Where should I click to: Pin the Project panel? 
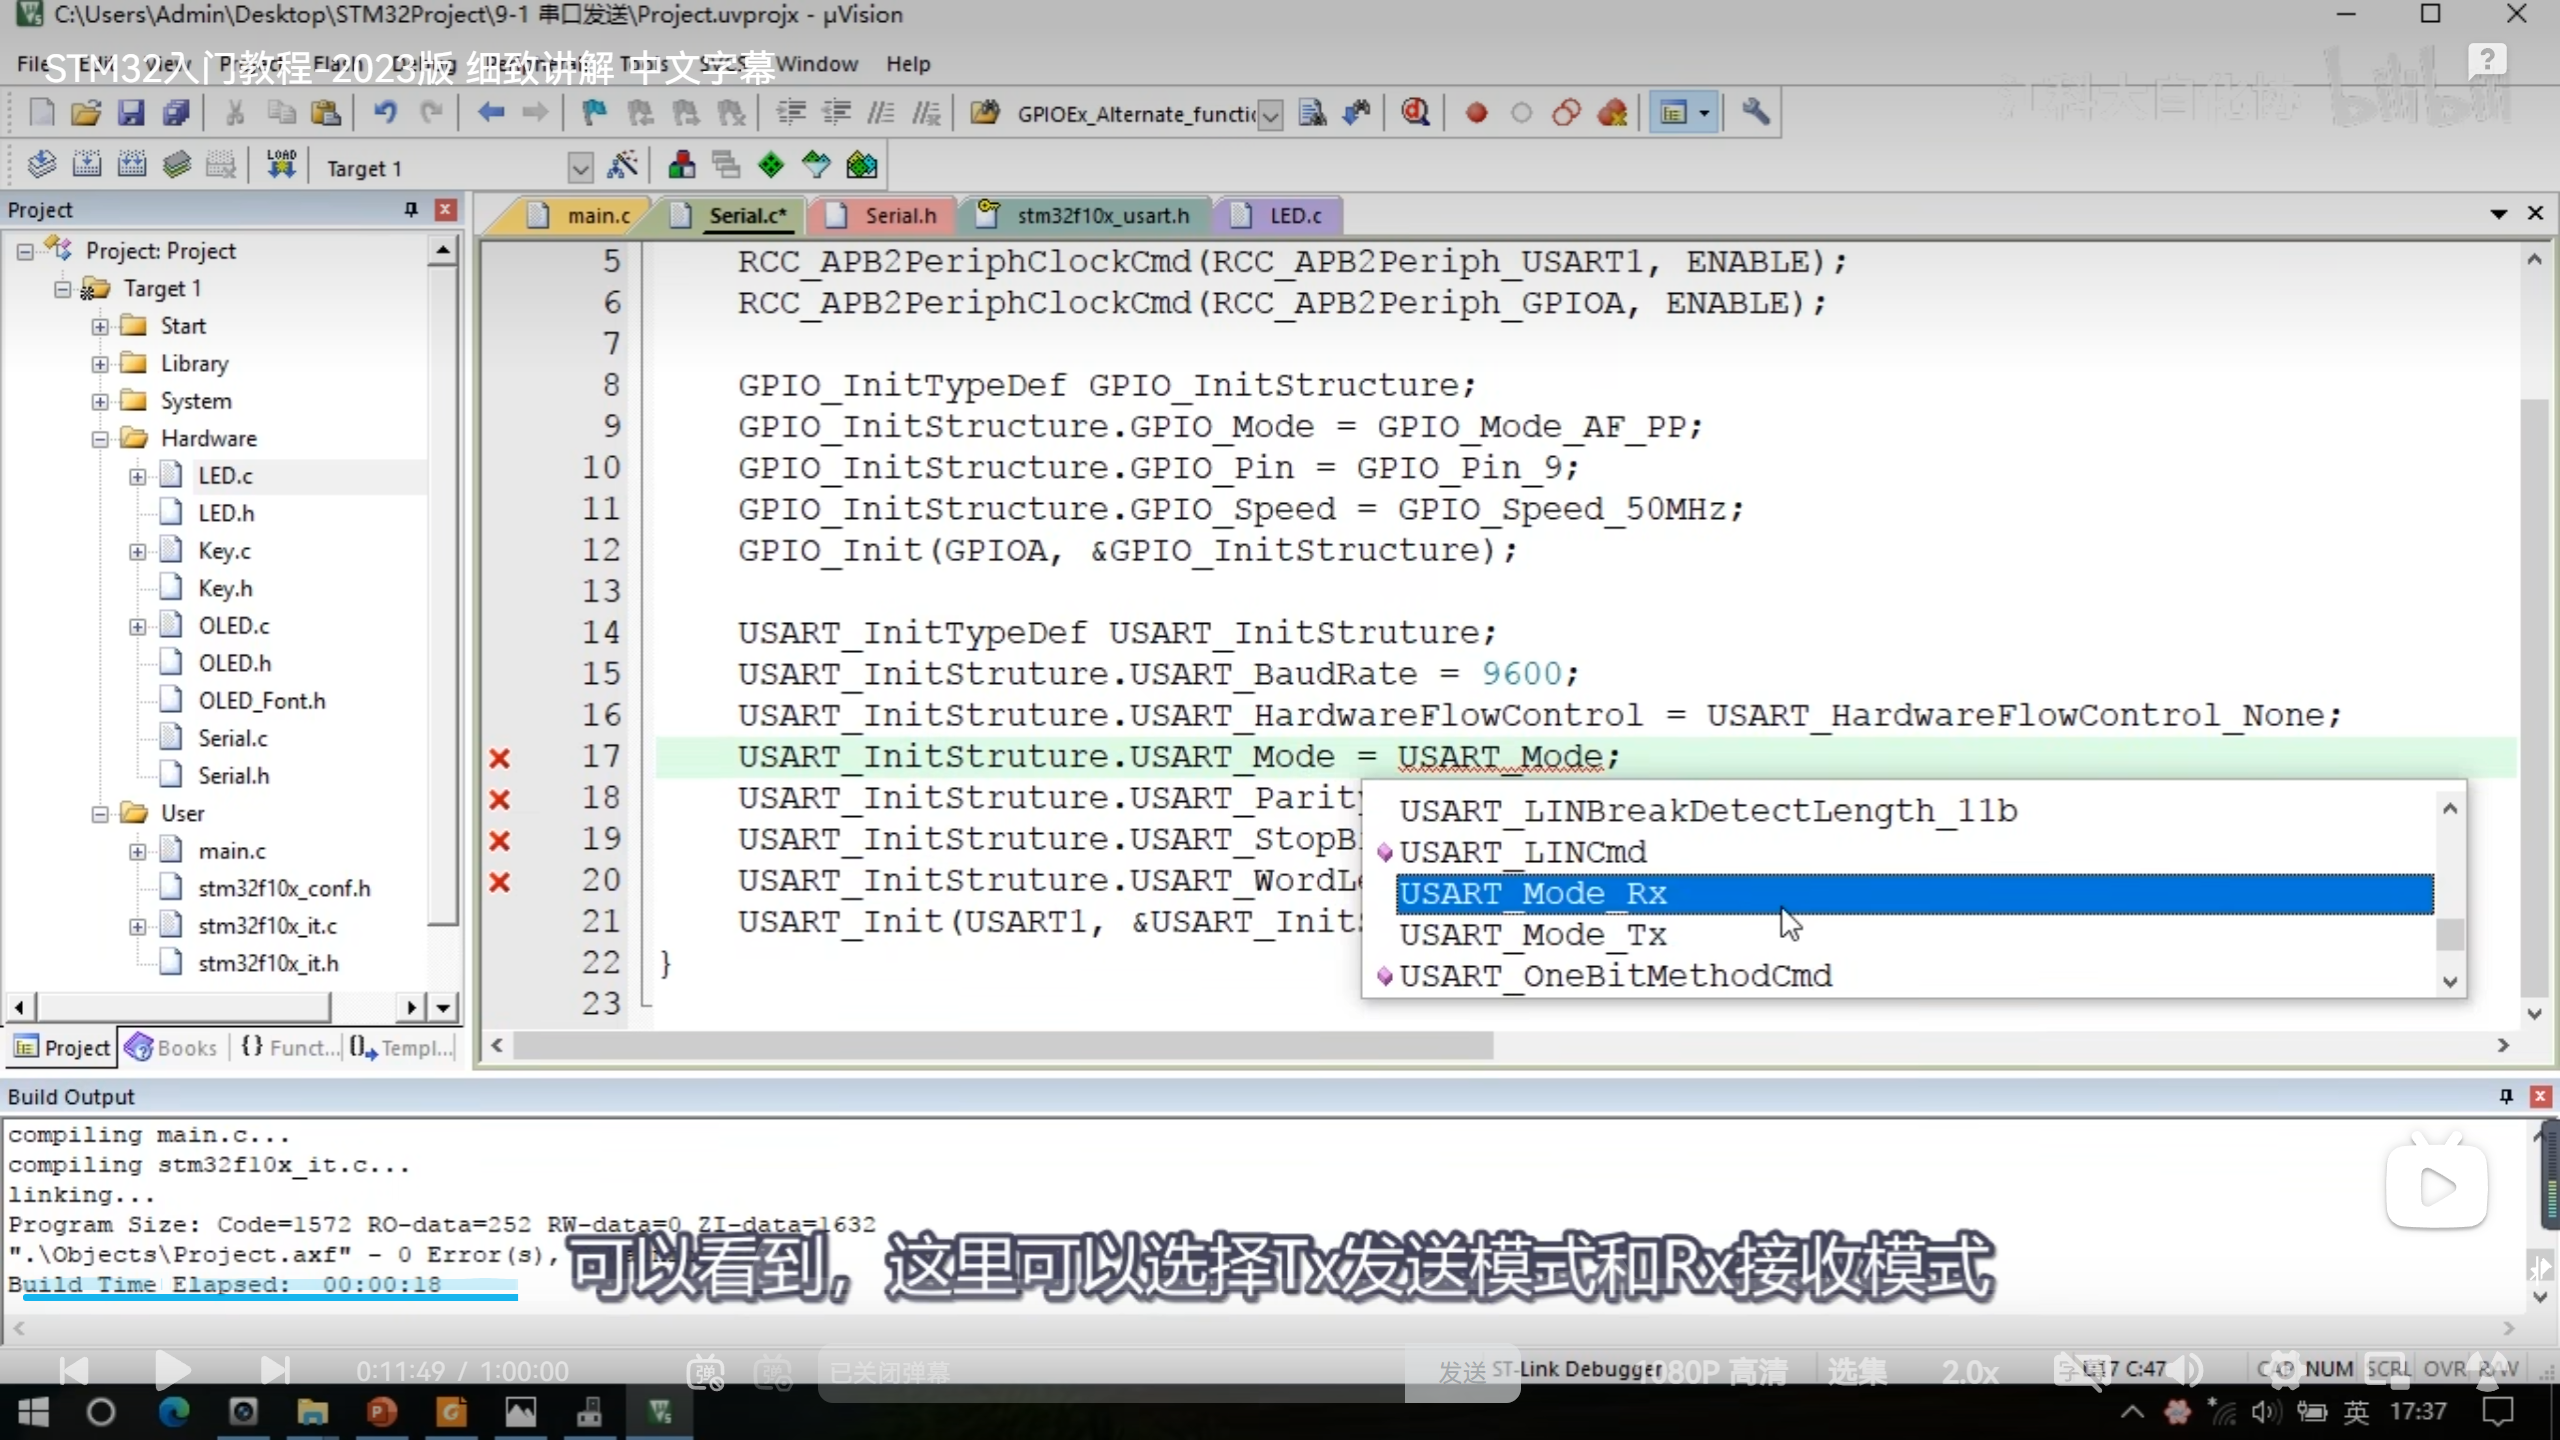click(x=410, y=209)
